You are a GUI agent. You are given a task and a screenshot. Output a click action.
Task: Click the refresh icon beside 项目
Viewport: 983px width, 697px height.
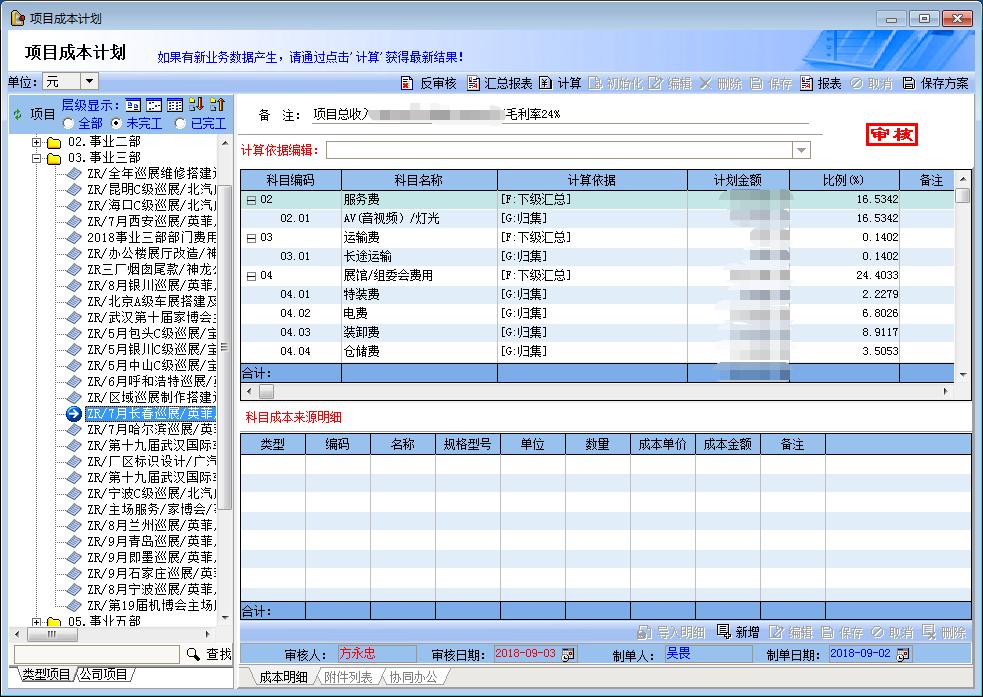coord(17,114)
